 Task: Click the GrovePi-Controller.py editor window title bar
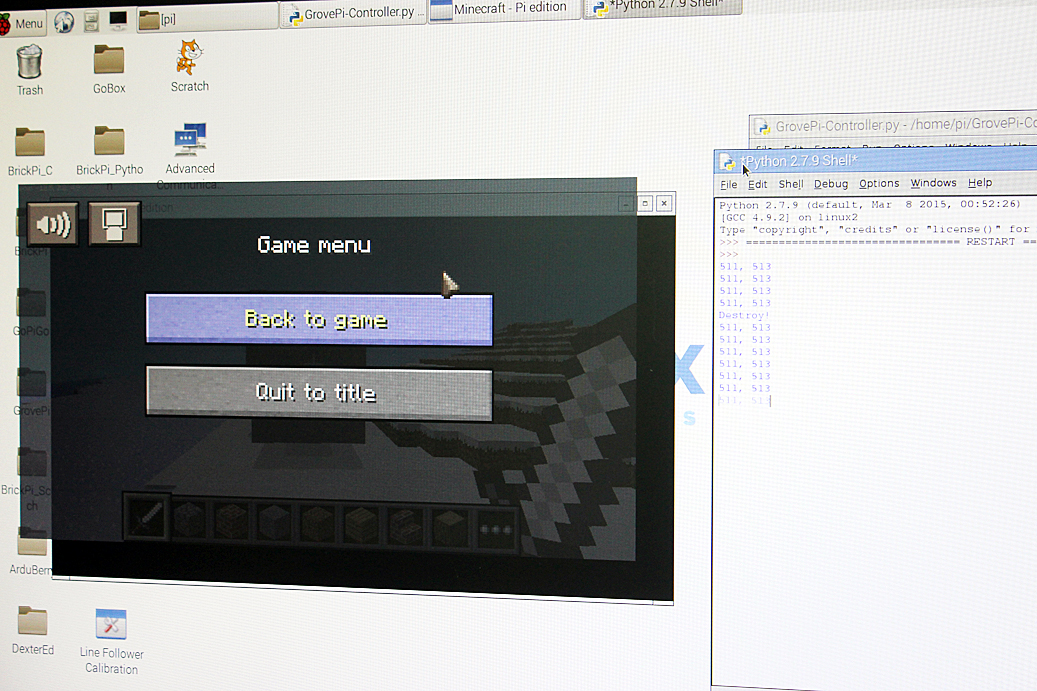pos(893,126)
